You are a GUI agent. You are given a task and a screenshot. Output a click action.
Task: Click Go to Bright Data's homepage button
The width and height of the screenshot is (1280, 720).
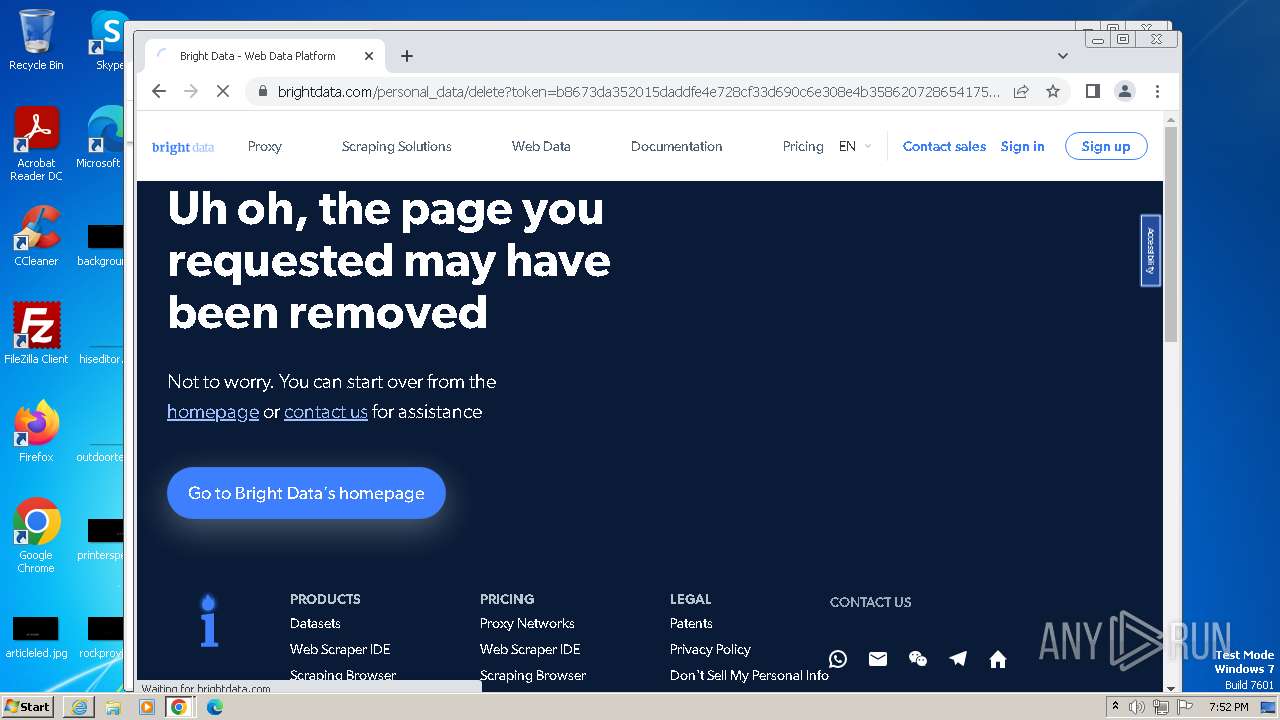(306, 493)
